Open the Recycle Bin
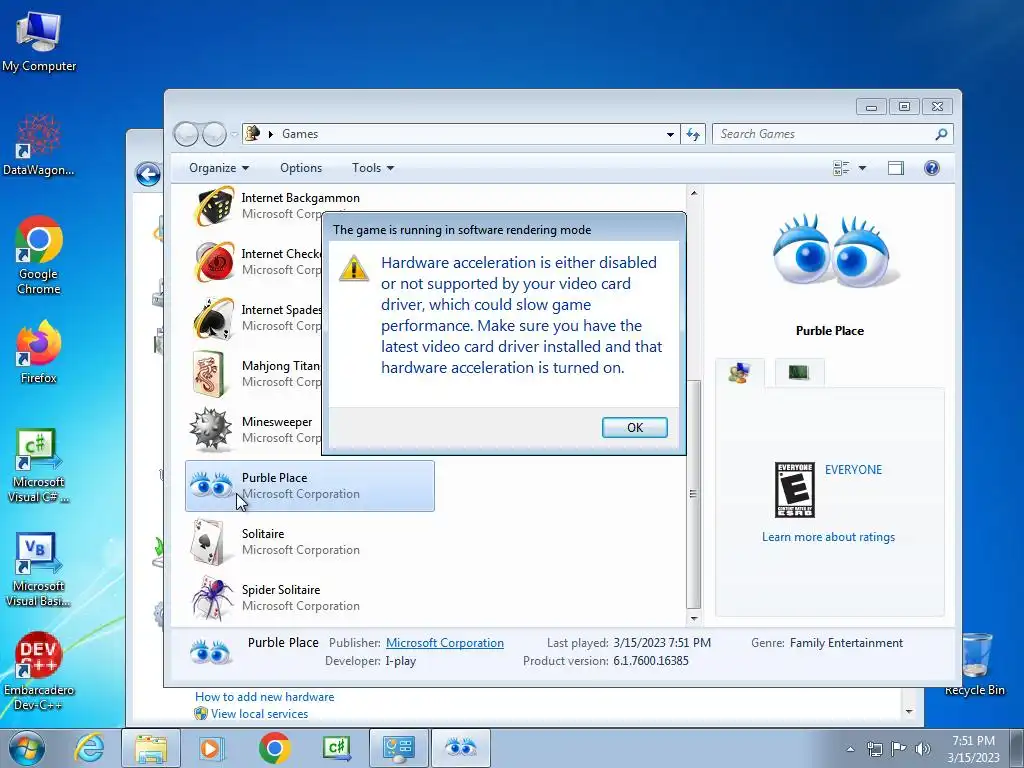Viewport: 1024px width, 768px height. tap(975, 664)
